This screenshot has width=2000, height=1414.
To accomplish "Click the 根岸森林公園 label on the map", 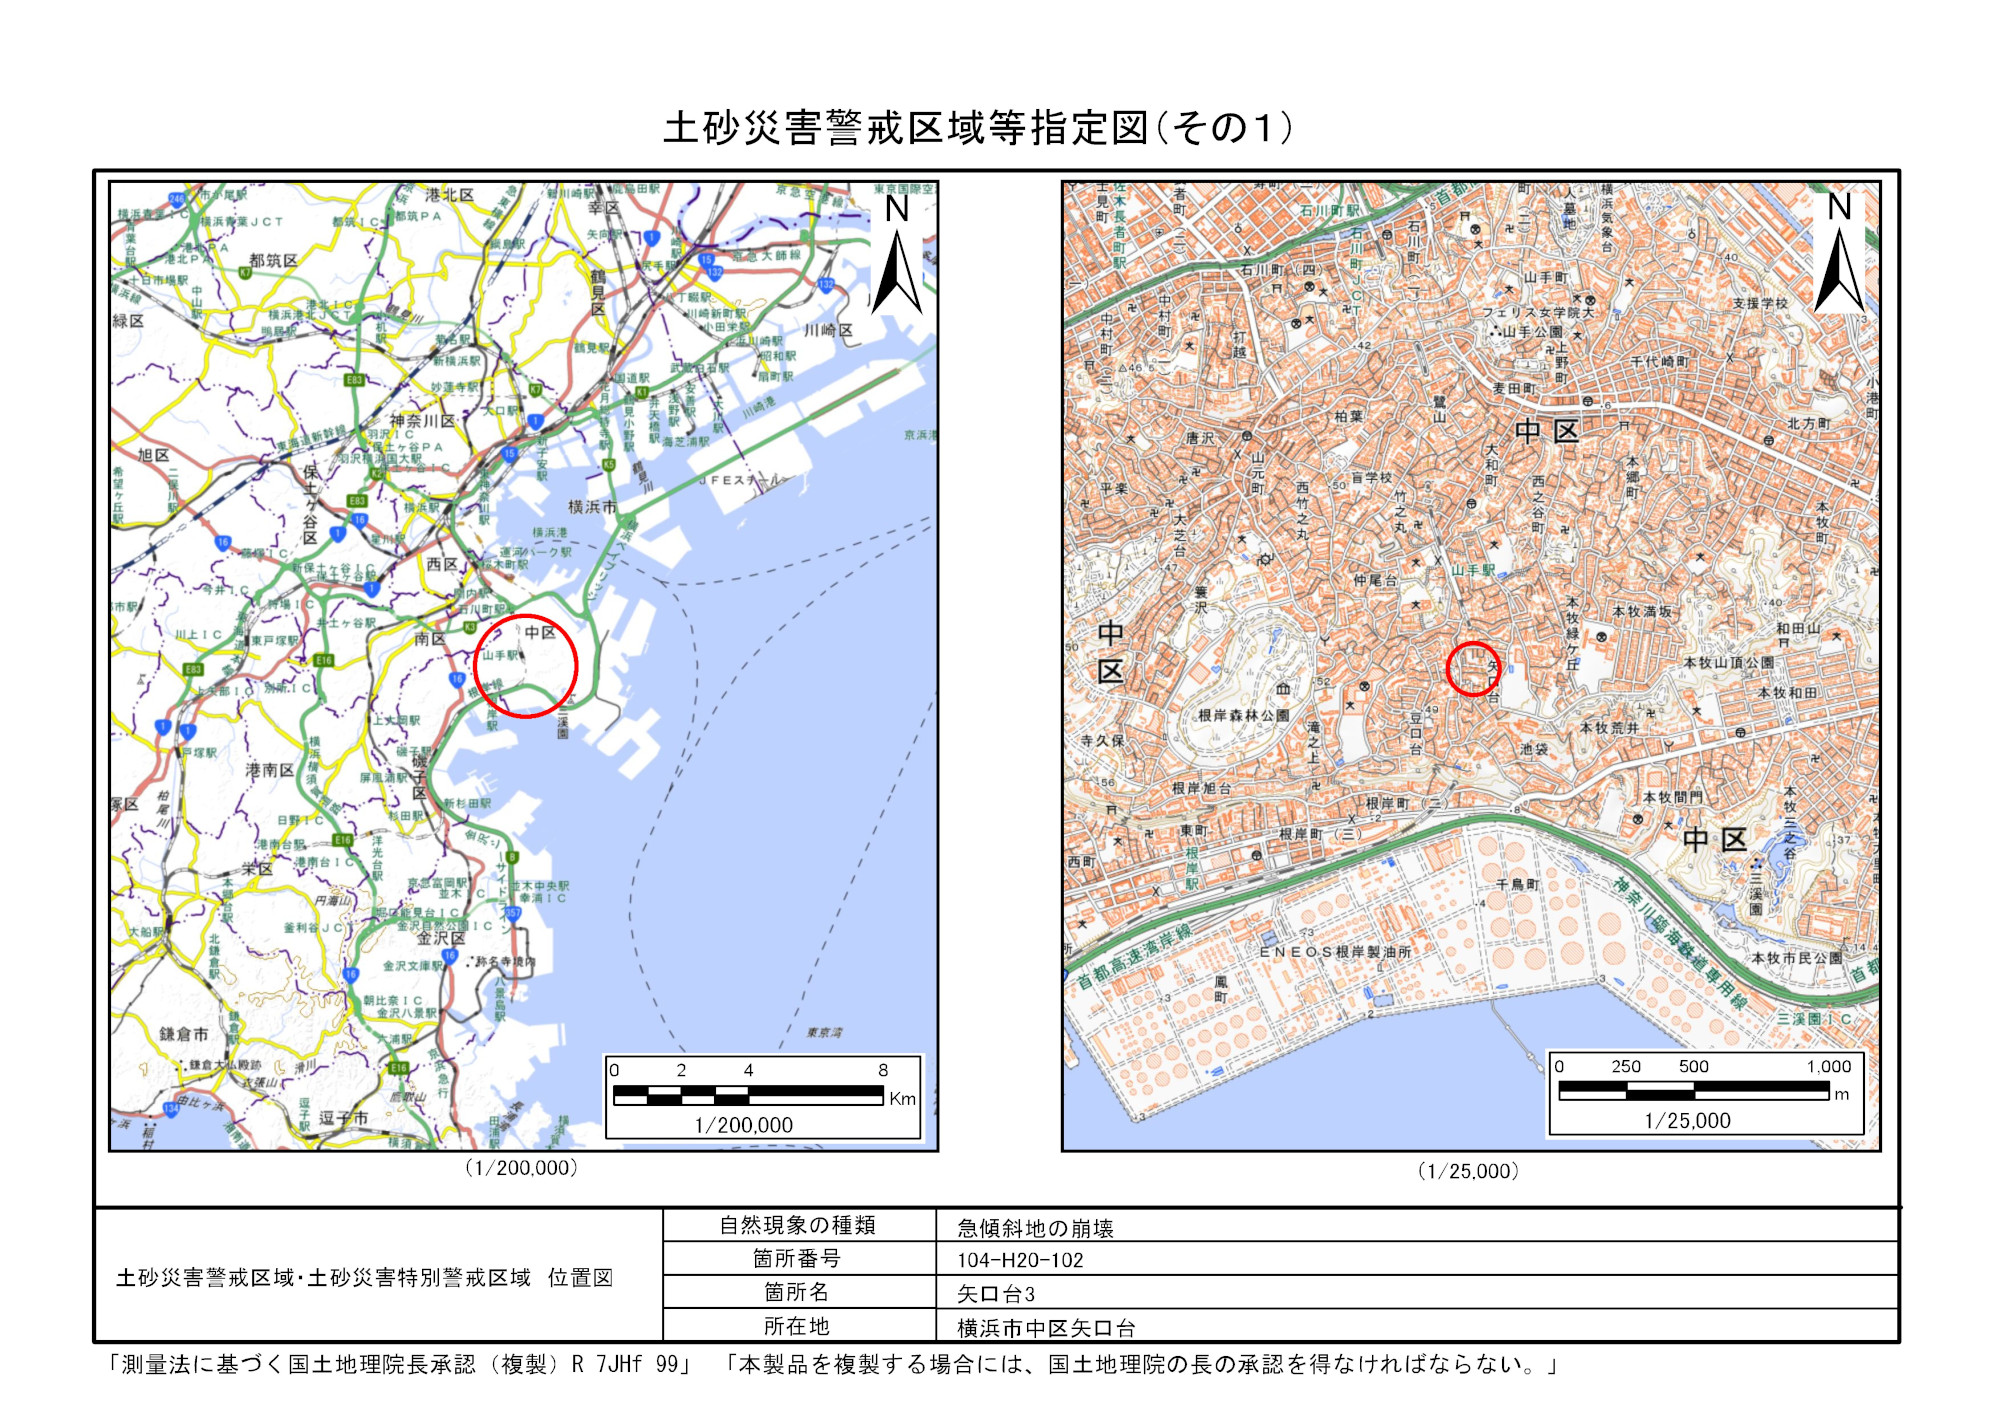I will (x=1244, y=715).
